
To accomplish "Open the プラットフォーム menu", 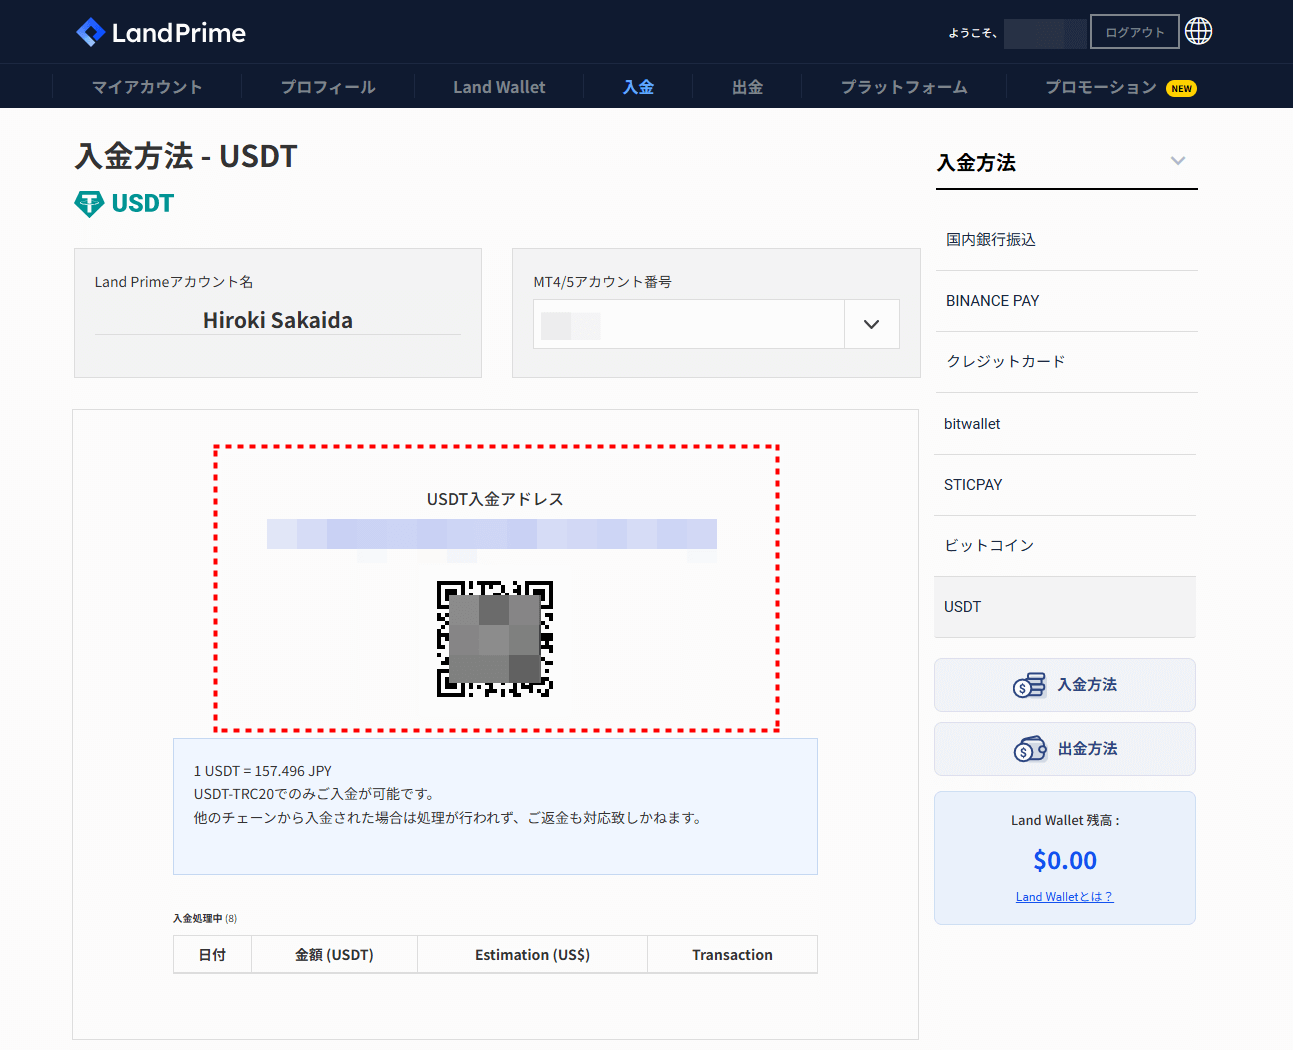I will [x=904, y=87].
